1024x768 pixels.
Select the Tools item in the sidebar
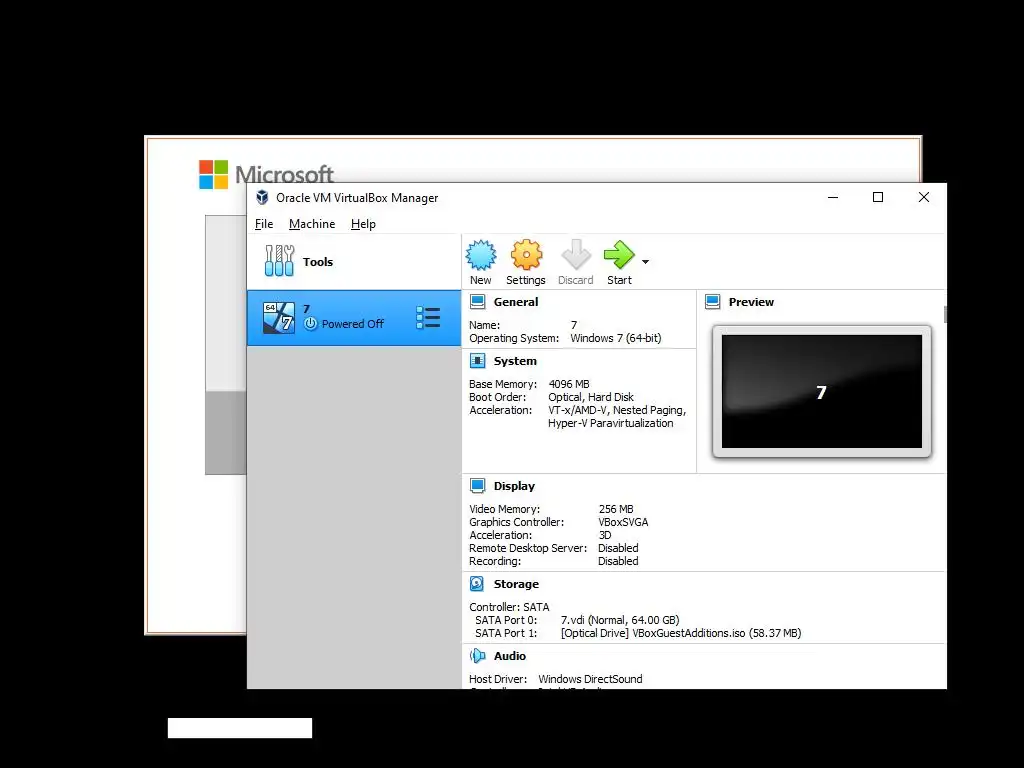pyautogui.click(x=353, y=261)
